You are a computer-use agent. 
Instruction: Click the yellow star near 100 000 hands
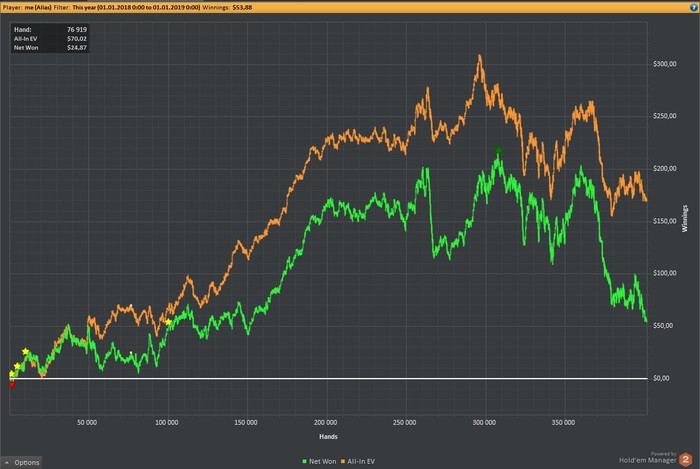168,322
